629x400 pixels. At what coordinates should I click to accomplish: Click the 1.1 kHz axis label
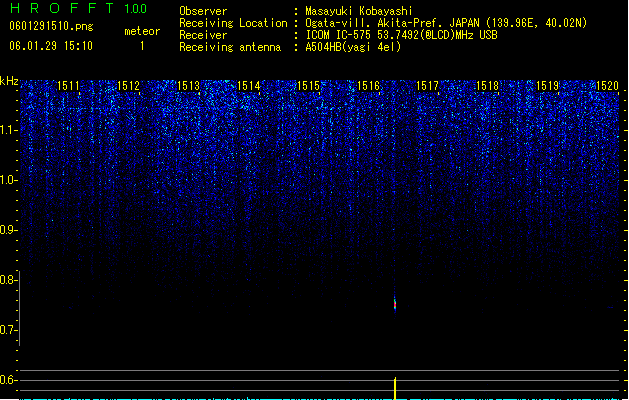click(x=9, y=130)
